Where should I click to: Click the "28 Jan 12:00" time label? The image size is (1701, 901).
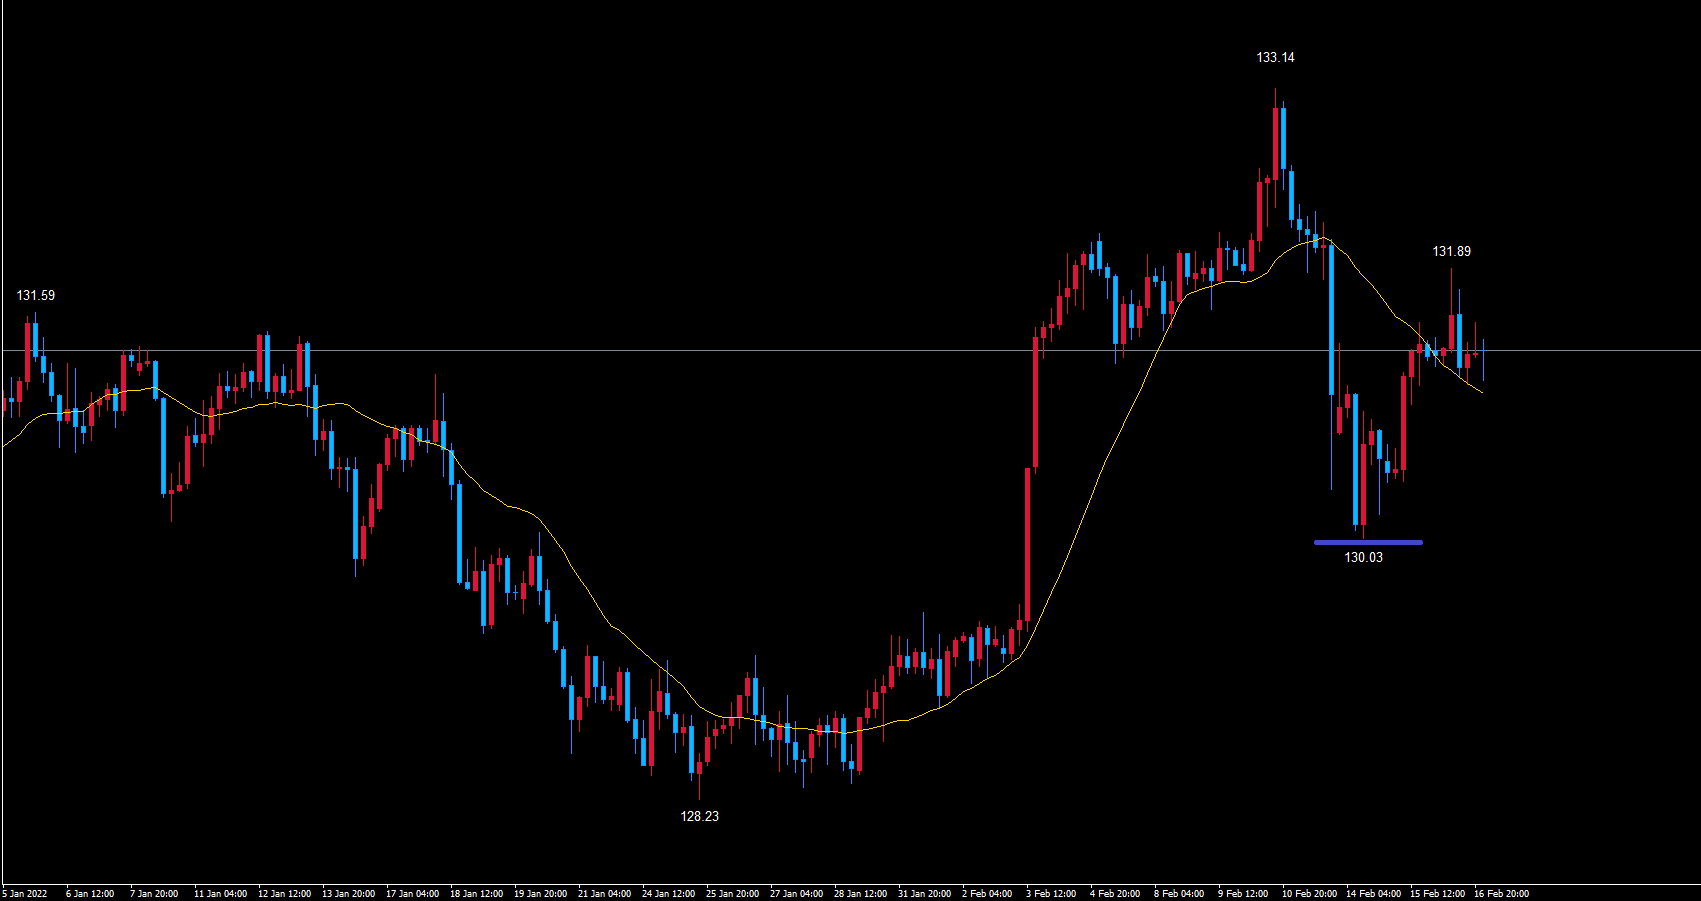860,893
